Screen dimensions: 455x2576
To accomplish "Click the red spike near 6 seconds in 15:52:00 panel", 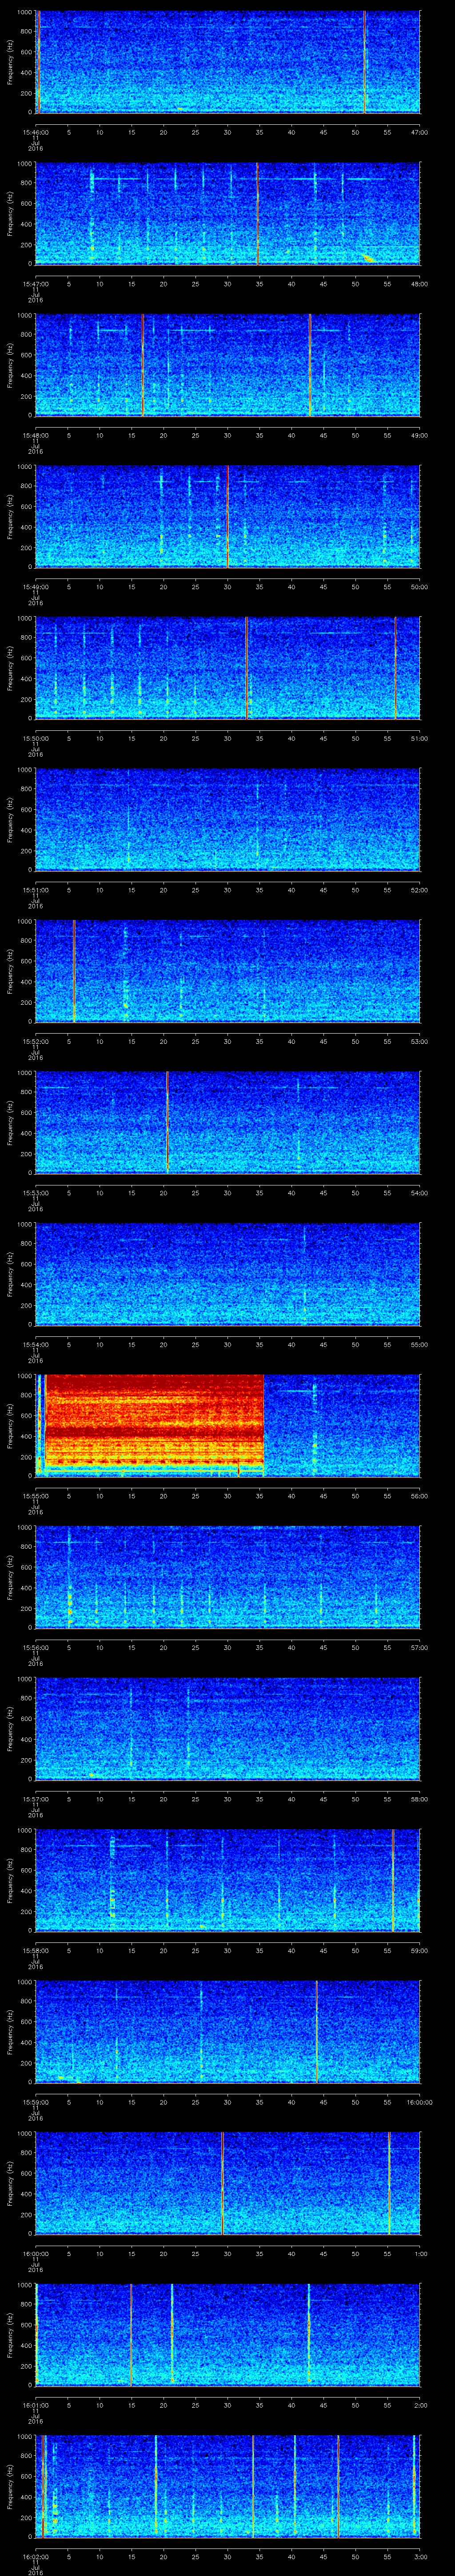I will (x=74, y=971).
